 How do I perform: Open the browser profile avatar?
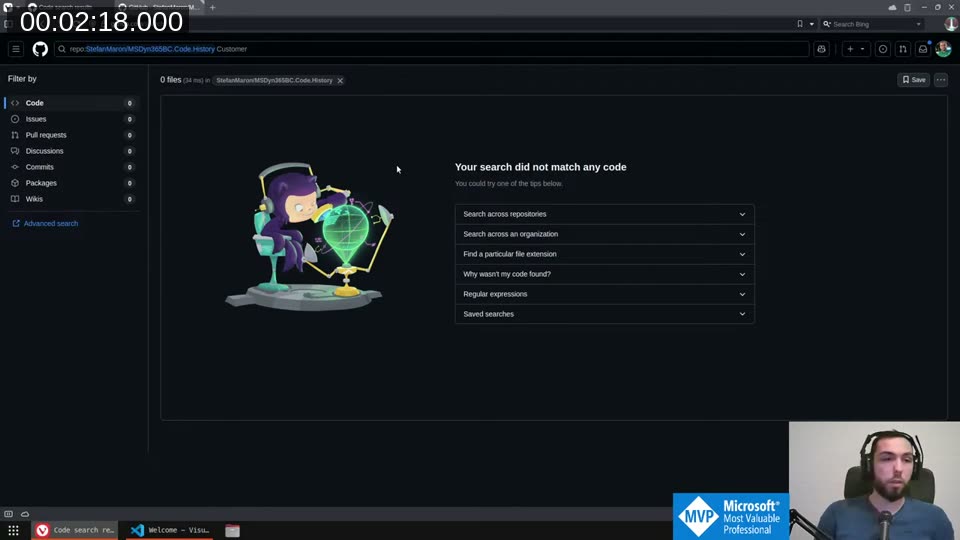click(951, 24)
